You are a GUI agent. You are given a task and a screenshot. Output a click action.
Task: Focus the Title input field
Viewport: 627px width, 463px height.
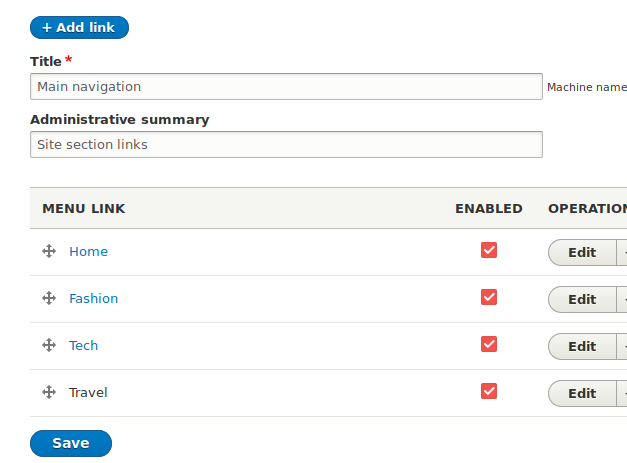[x=286, y=87]
